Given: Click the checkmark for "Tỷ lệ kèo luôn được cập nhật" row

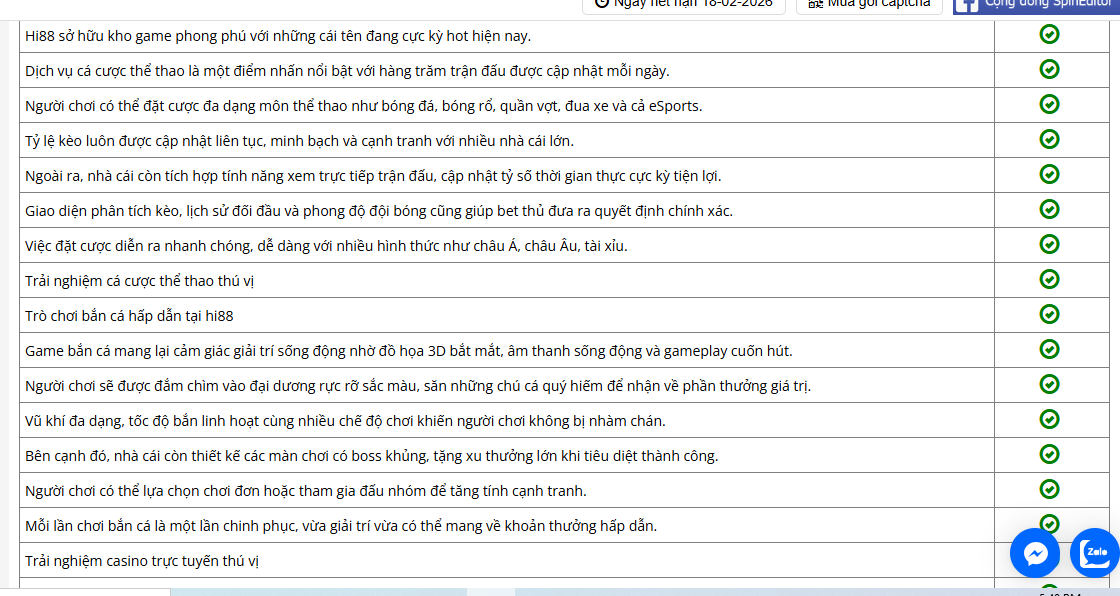Looking at the screenshot, I should [1049, 139].
